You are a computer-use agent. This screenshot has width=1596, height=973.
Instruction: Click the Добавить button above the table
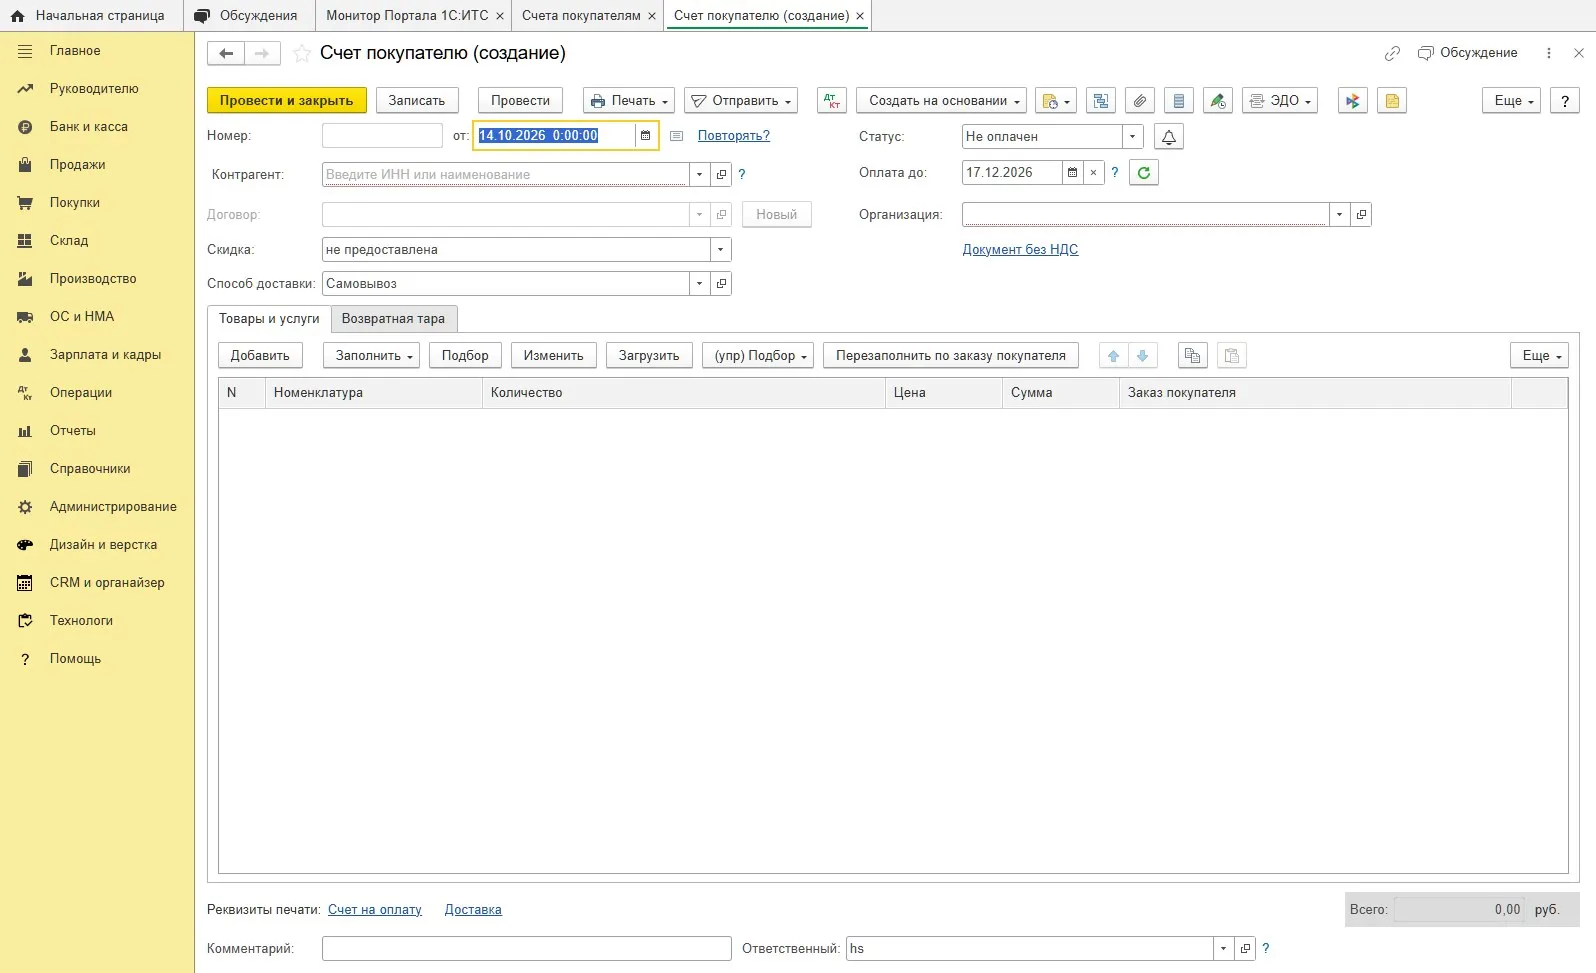[x=260, y=355]
